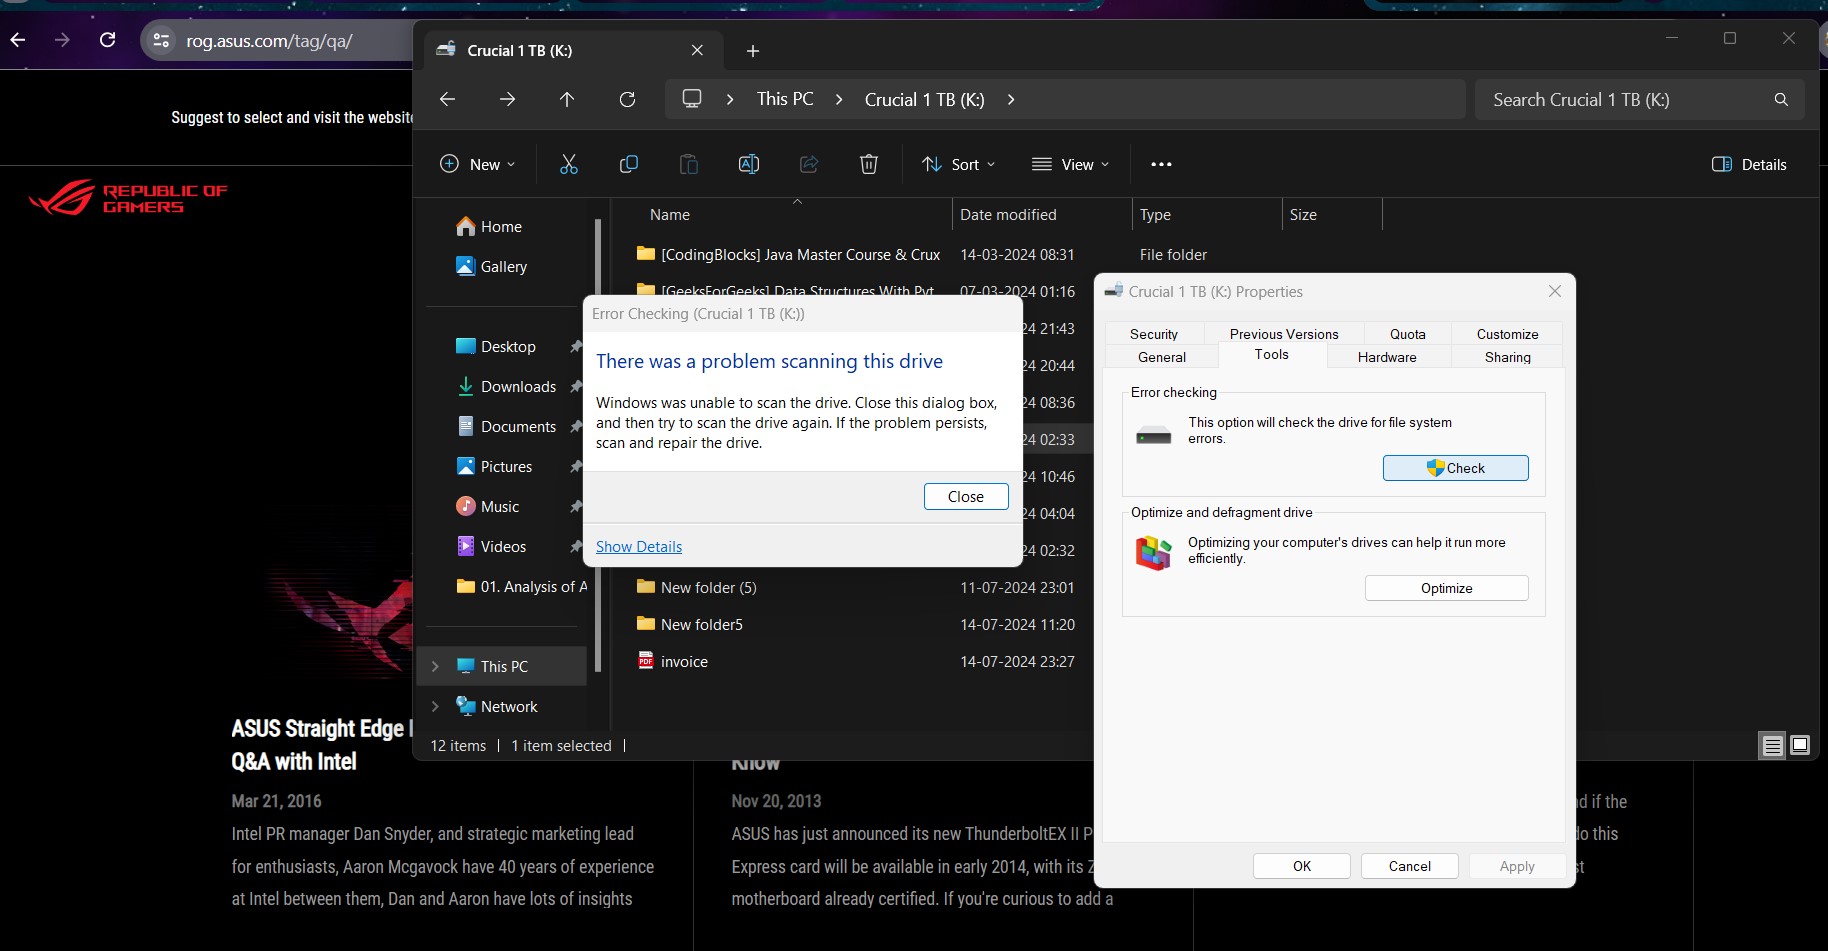This screenshot has width=1828, height=951.
Task: Click the Delete trash icon in Explorer toolbar
Action: click(x=869, y=164)
